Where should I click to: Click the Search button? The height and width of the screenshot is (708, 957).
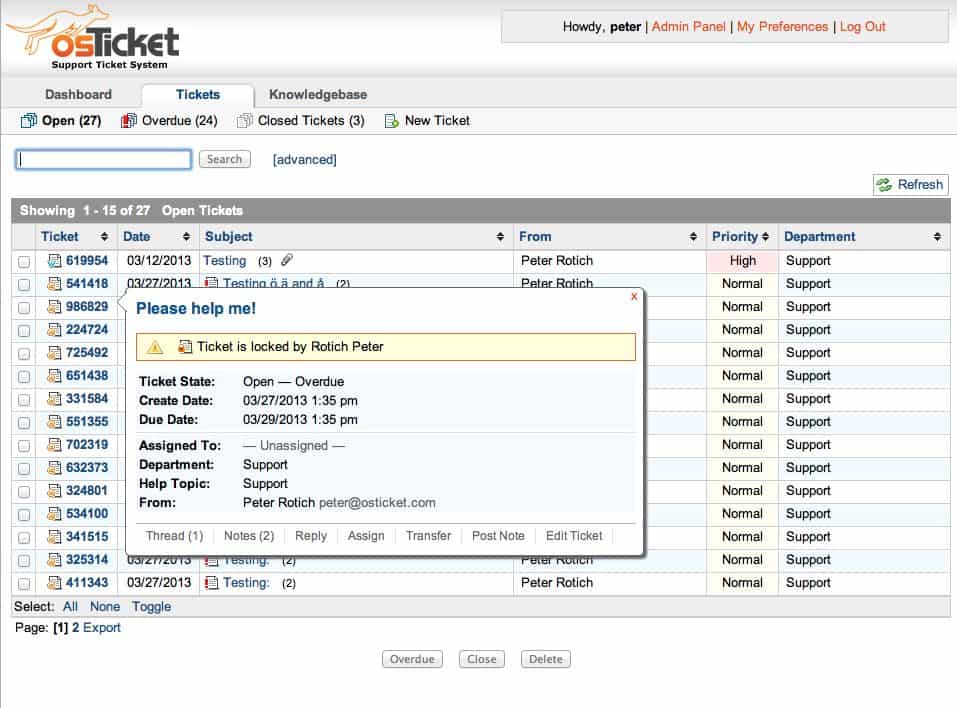coord(225,159)
